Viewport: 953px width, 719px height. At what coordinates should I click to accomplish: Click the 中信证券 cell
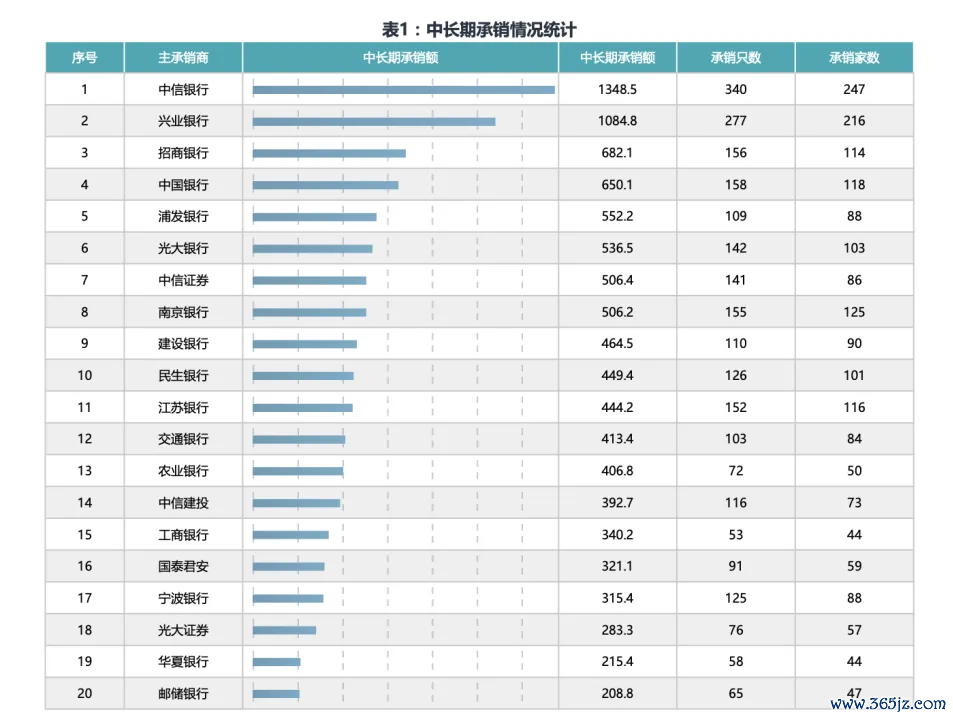tap(183, 280)
